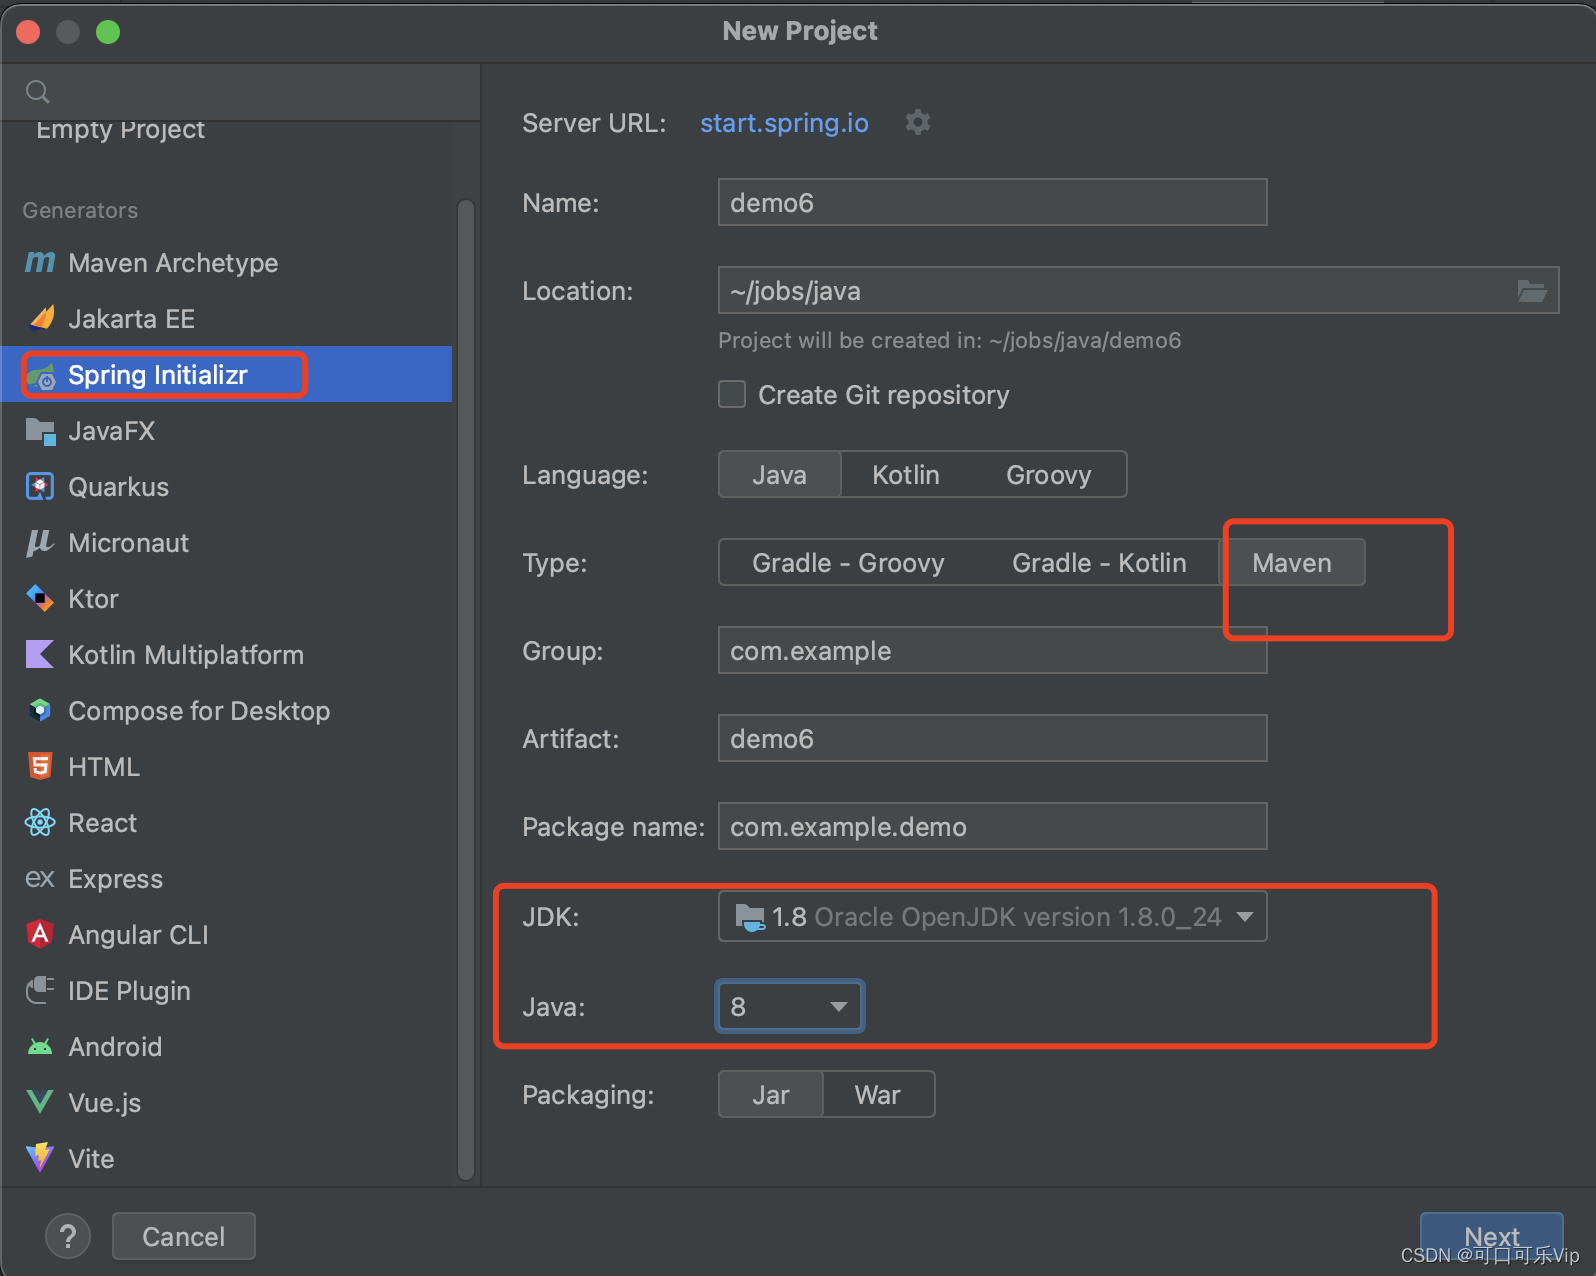Click the Location path field
This screenshot has height=1276, width=1596.
(x=1138, y=291)
